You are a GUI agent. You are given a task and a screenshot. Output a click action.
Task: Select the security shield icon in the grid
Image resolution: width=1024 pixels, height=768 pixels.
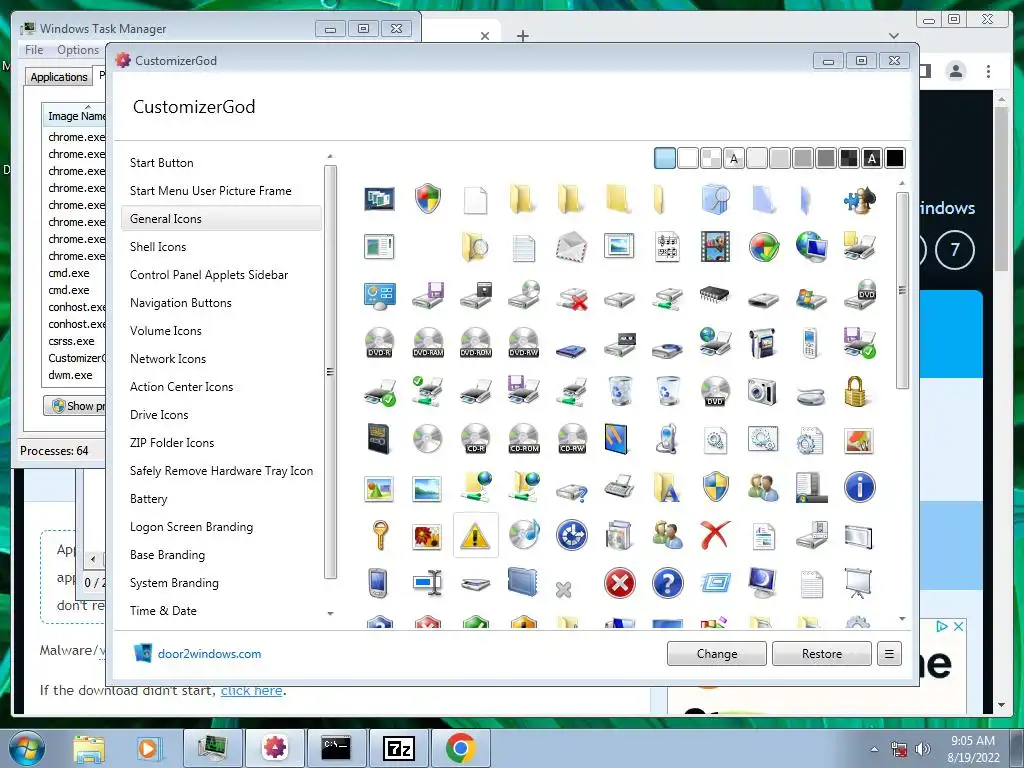click(x=428, y=199)
